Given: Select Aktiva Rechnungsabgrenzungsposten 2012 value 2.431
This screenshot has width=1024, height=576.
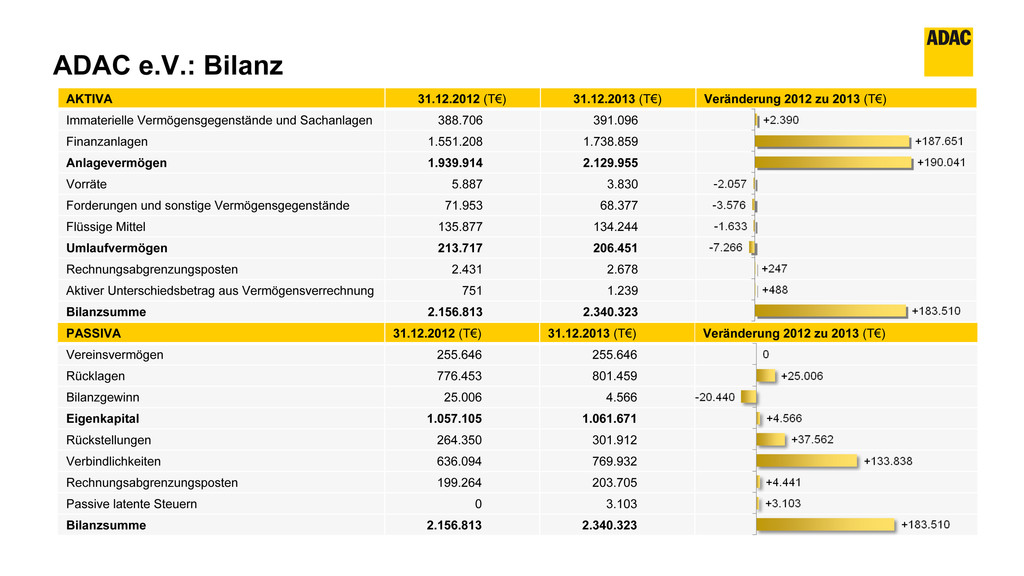Looking at the screenshot, I should click(467, 270).
